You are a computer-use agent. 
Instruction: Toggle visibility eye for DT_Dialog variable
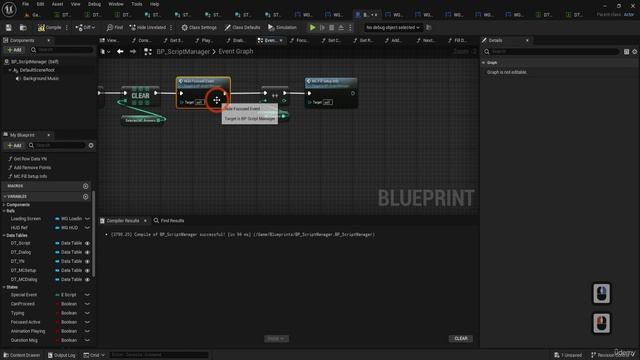coord(87,252)
